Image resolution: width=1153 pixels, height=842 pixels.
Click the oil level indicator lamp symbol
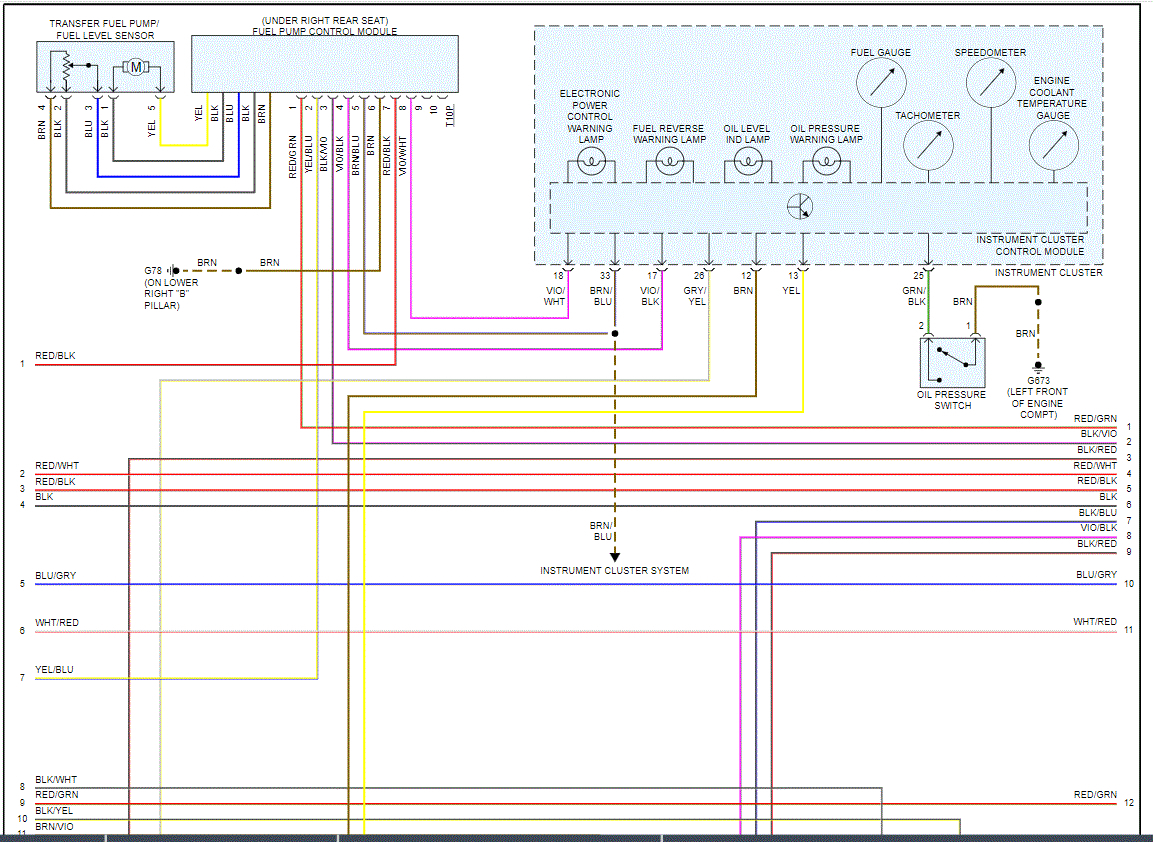(748, 160)
